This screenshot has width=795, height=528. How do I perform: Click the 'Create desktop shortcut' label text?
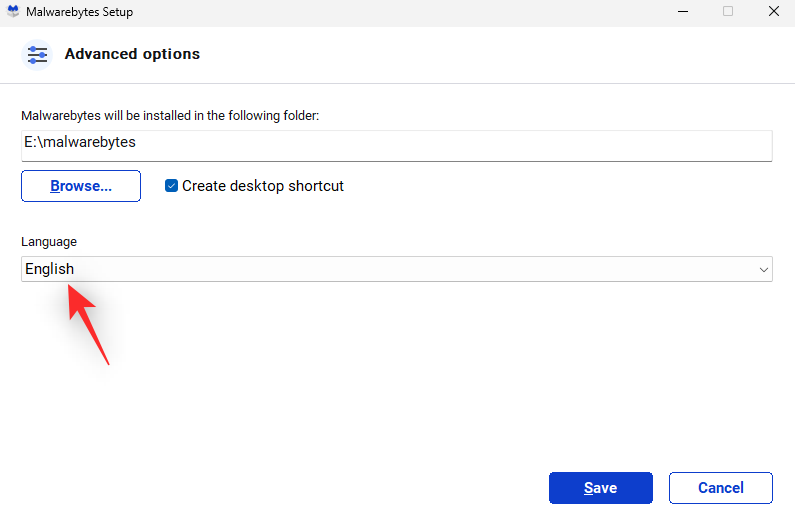click(262, 186)
